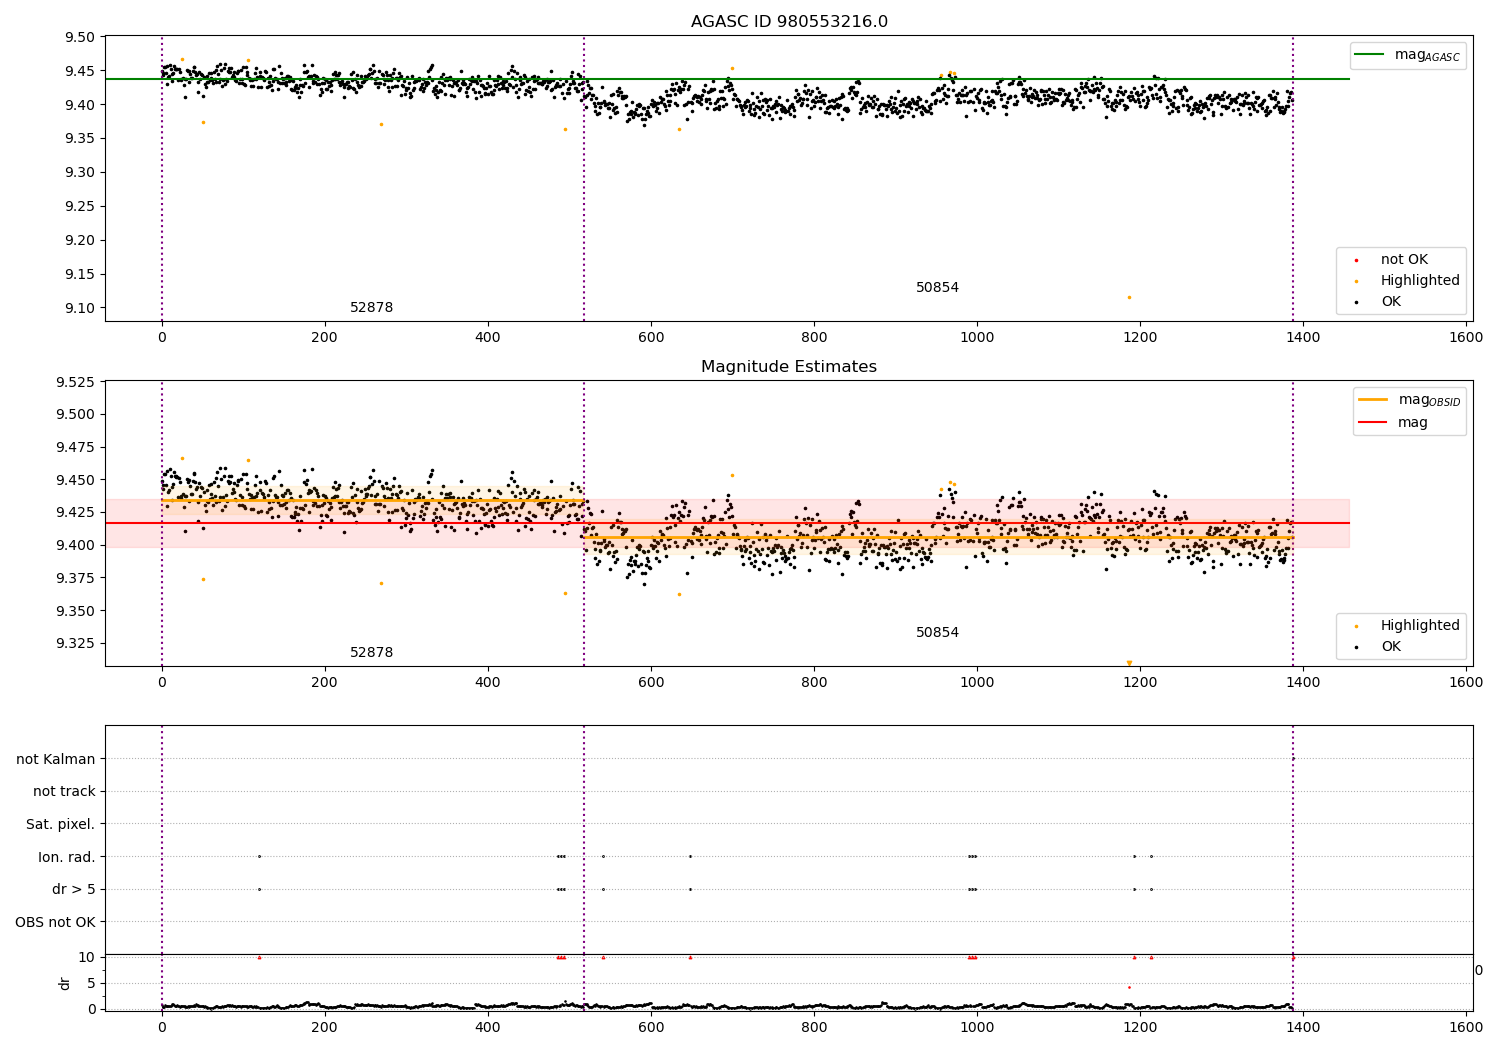Click the 'not track' row label
The height and width of the screenshot is (1050, 1500).
pyautogui.click(x=64, y=792)
